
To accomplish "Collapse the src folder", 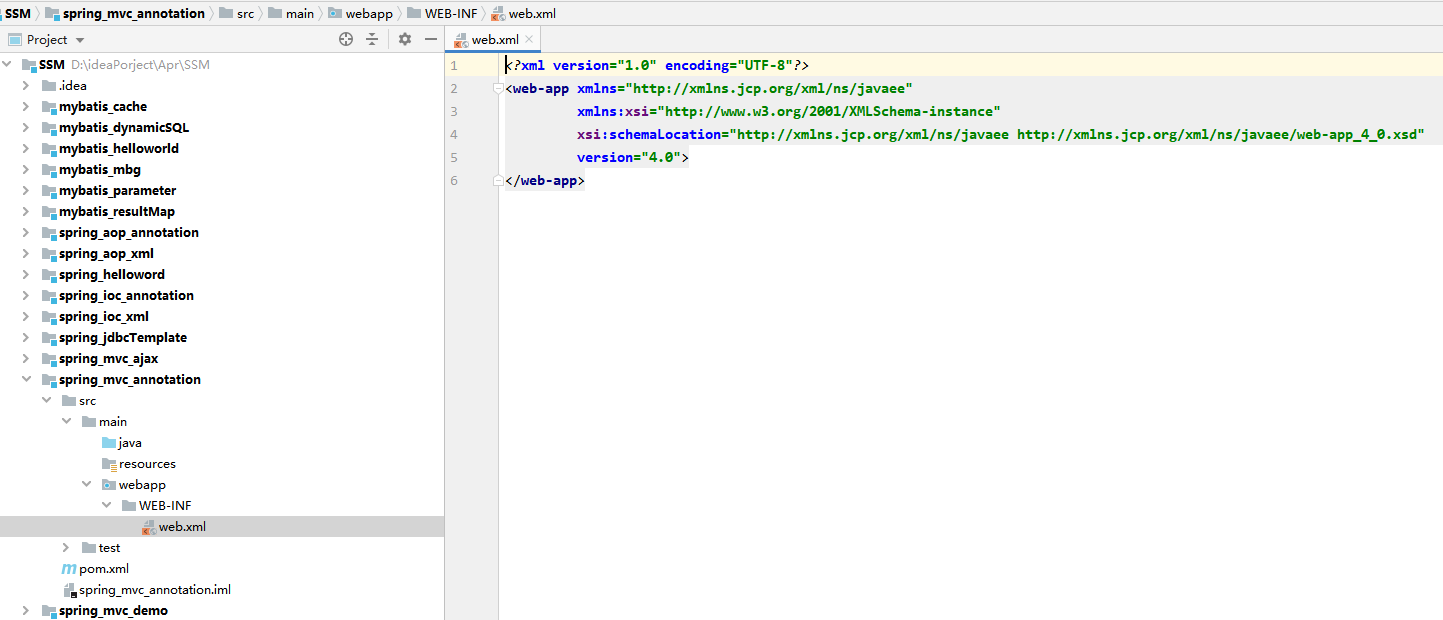I will (46, 400).
